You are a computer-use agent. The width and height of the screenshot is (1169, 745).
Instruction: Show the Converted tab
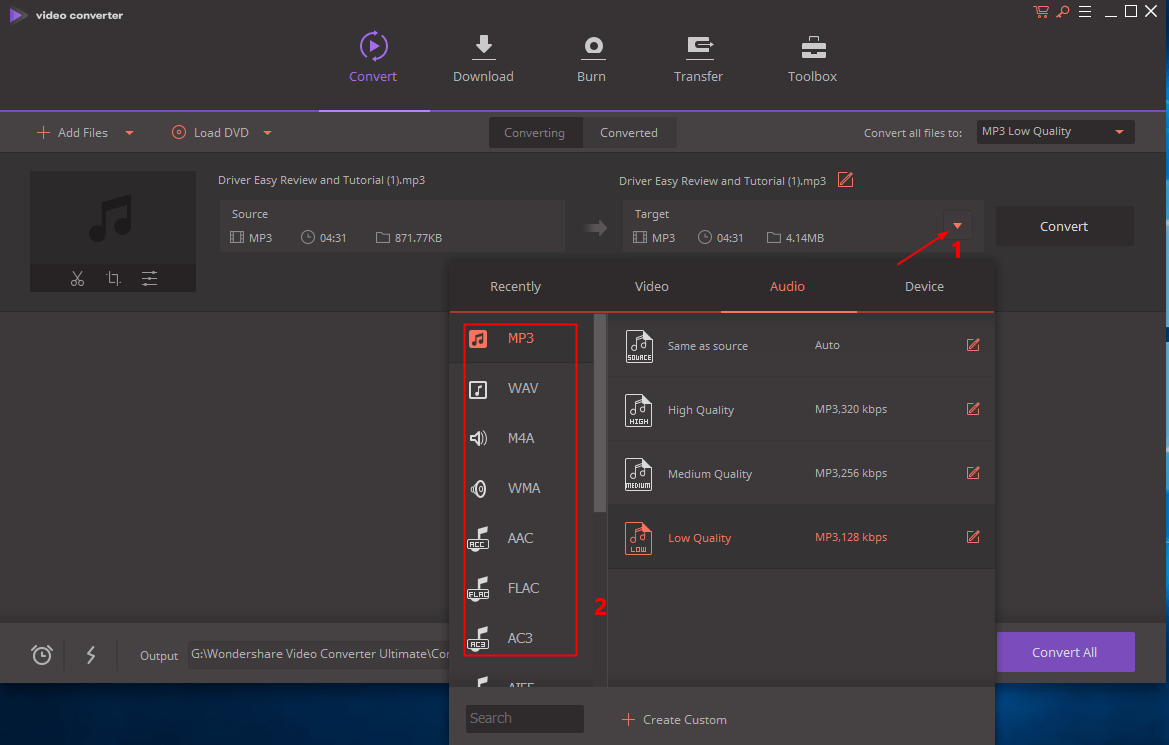click(629, 133)
